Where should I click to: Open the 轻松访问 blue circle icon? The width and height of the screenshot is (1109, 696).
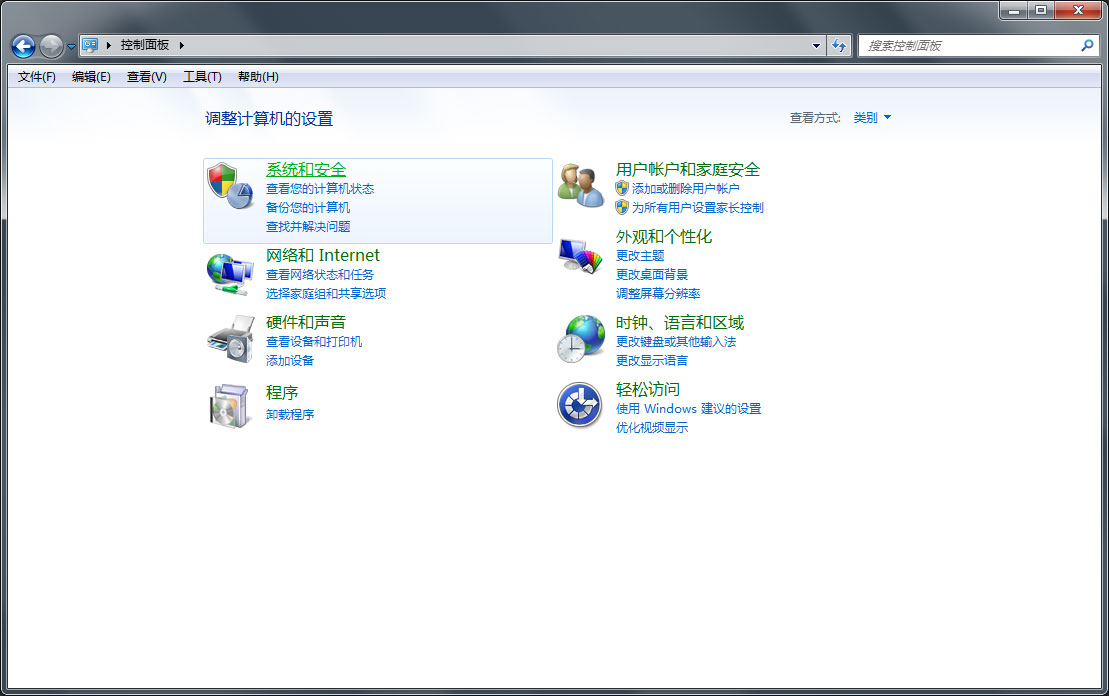[x=580, y=405]
